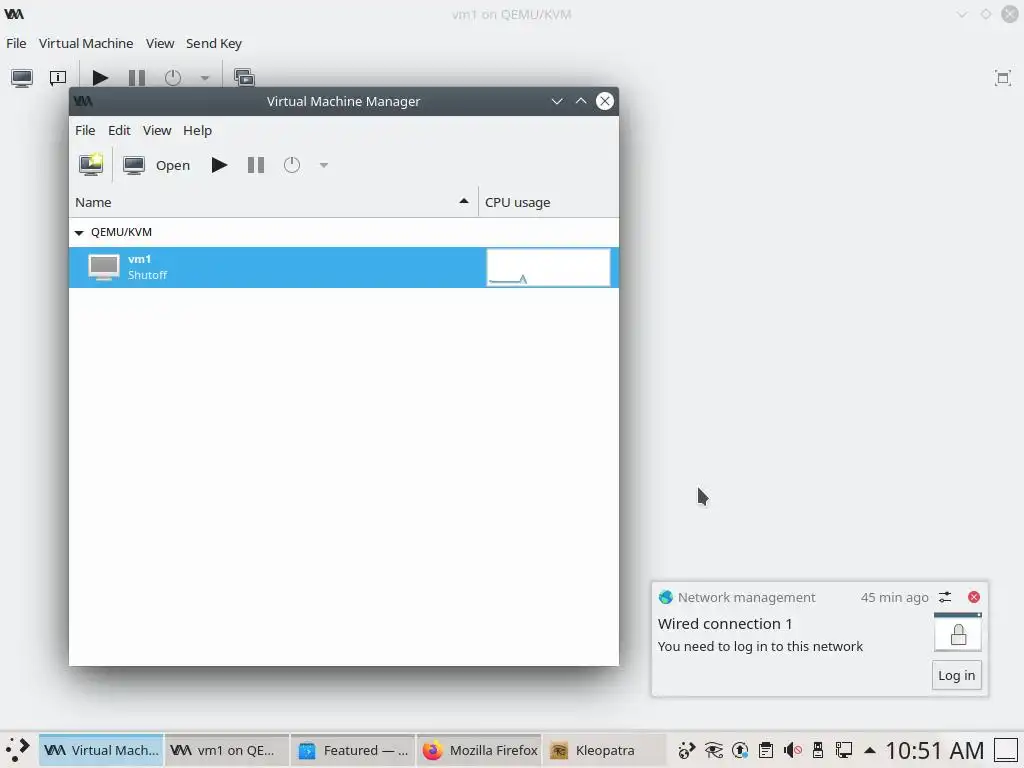Open the Manager View menu

coord(157,130)
